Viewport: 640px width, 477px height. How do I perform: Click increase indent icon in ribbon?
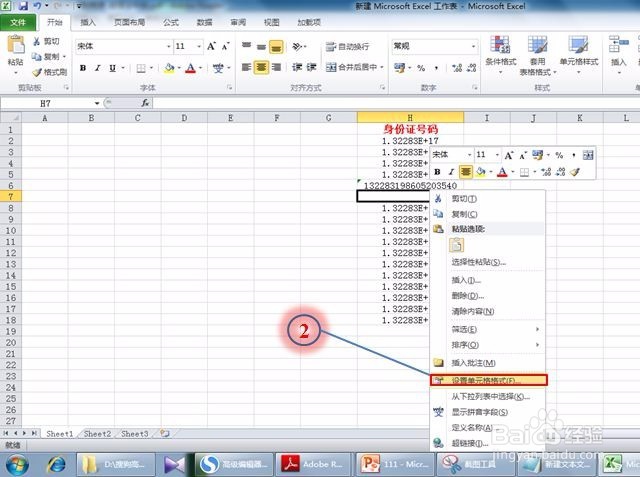311,67
